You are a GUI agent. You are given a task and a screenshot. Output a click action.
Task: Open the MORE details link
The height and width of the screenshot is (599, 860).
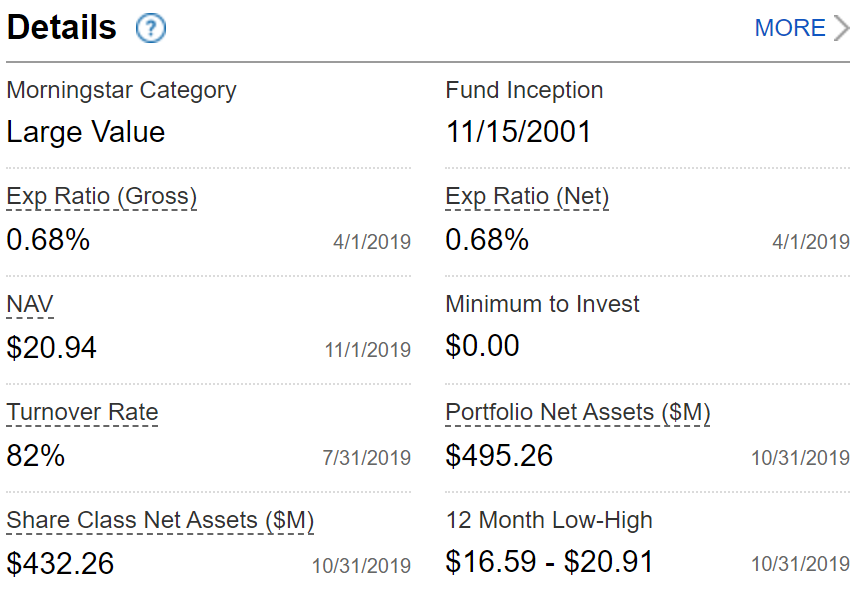(789, 28)
